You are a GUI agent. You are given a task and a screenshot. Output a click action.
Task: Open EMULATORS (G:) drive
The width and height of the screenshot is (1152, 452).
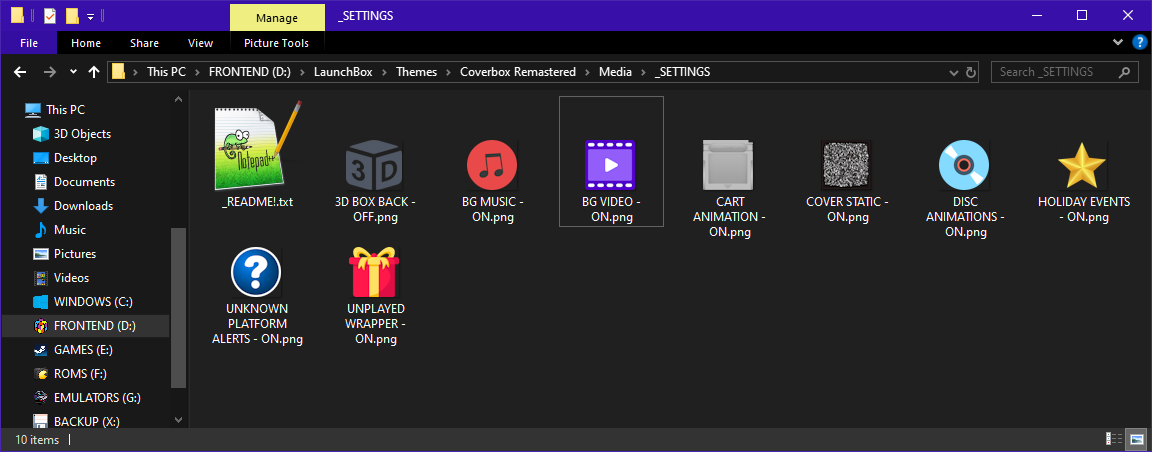point(97,398)
